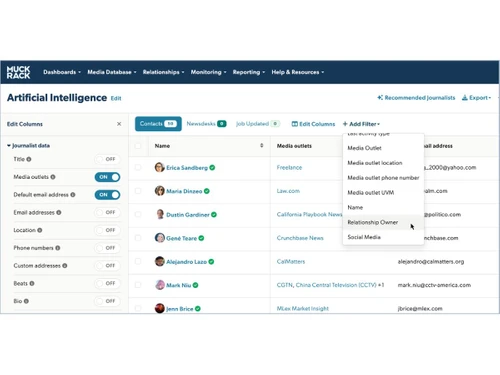Enable the Bio column toggle

(x=107, y=301)
